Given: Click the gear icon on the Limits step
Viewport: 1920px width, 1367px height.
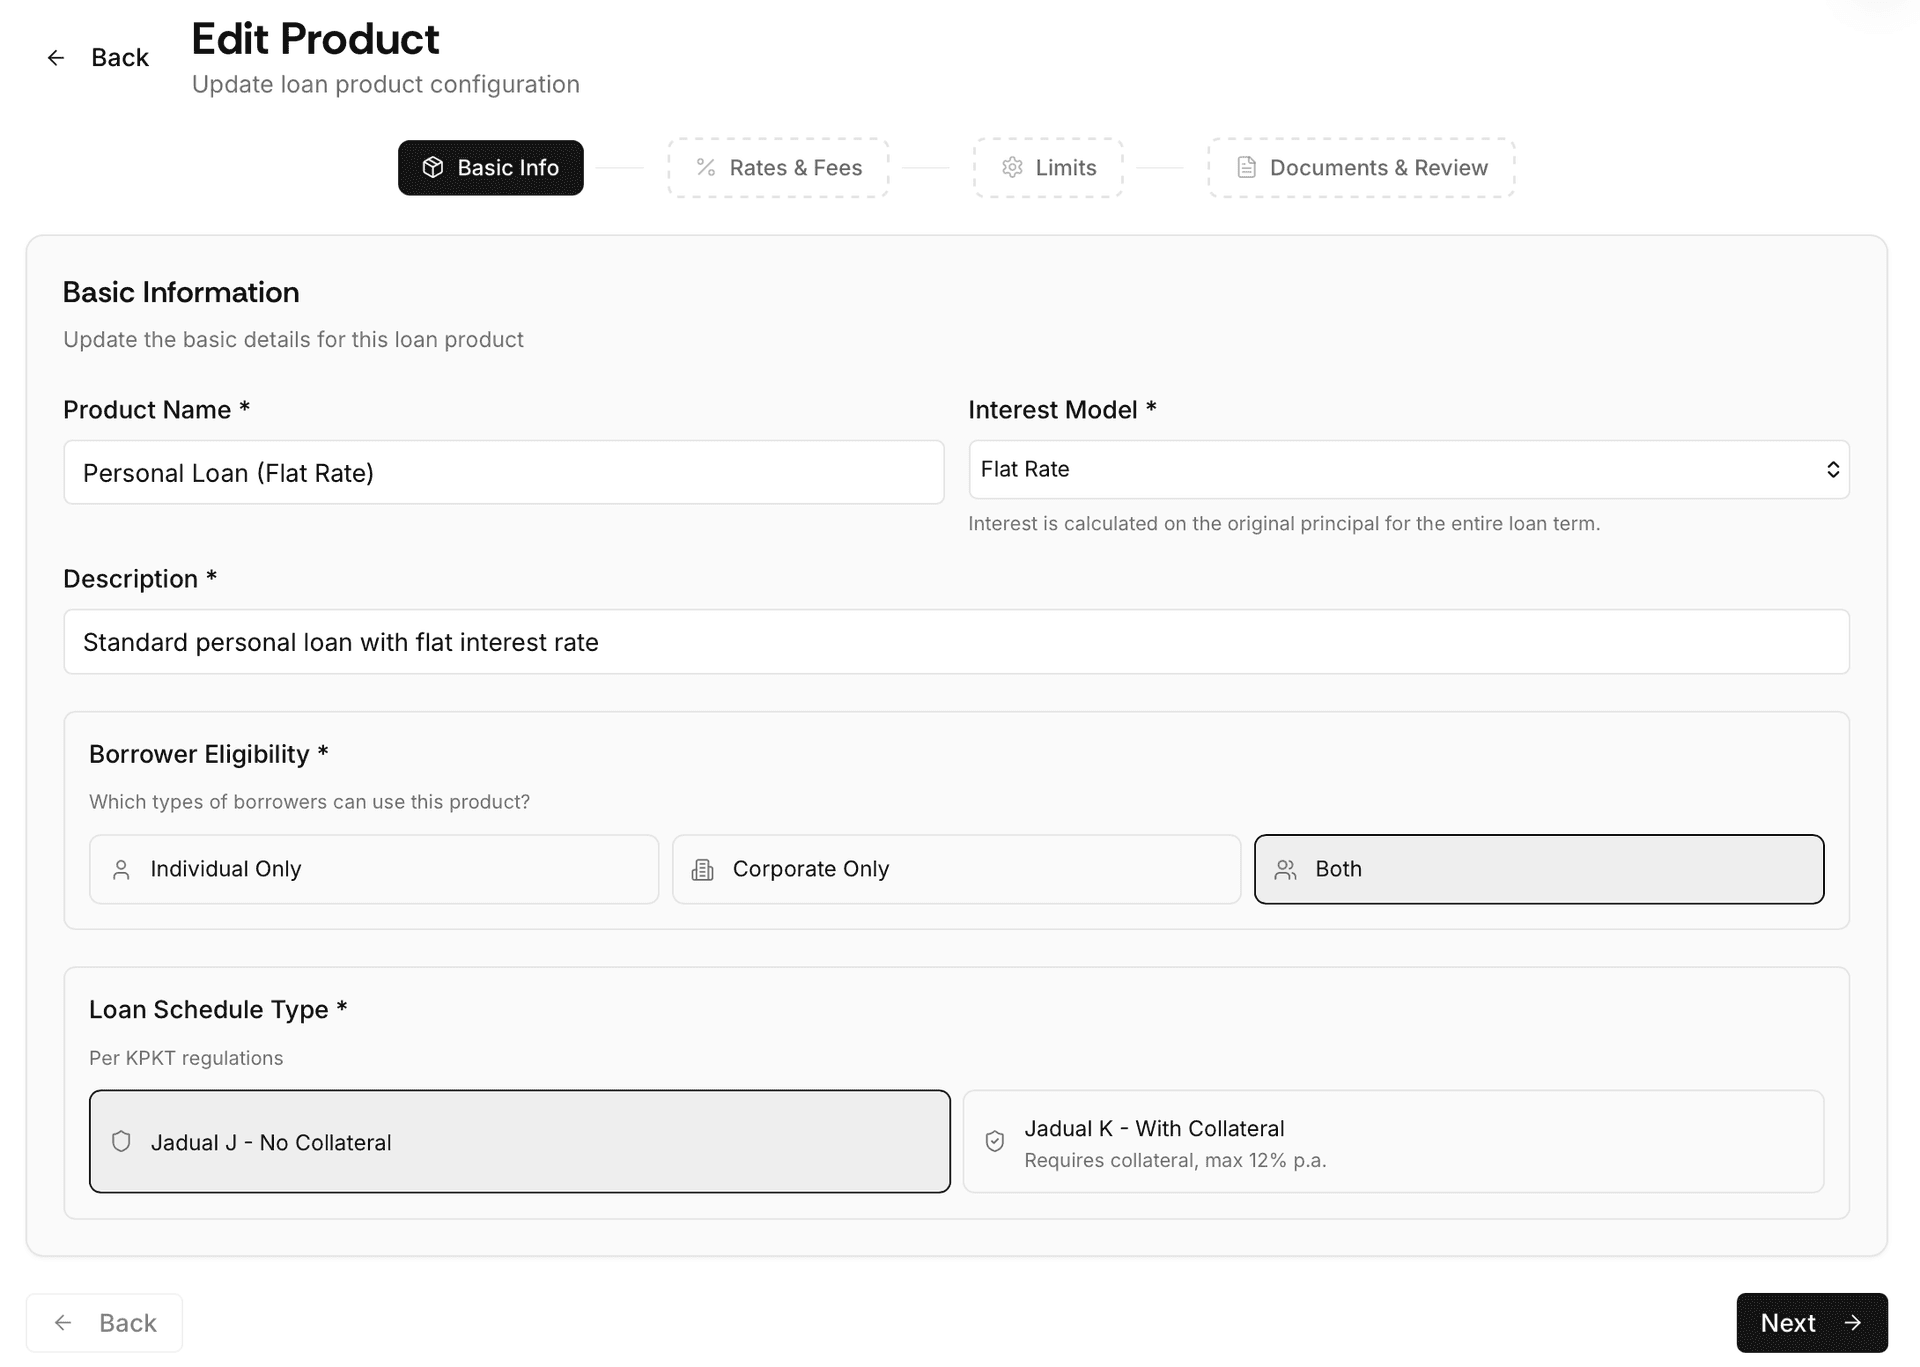Looking at the screenshot, I should (x=1013, y=167).
